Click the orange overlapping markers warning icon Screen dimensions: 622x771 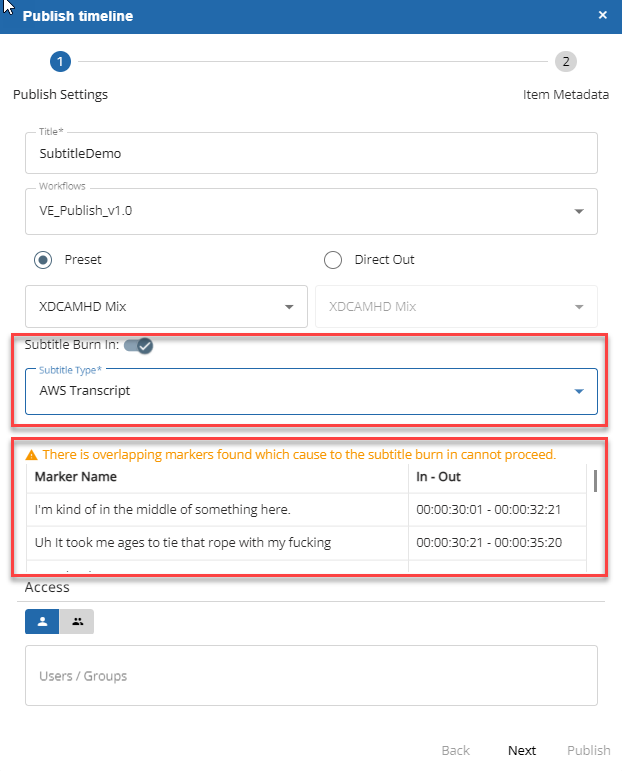(x=33, y=455)
